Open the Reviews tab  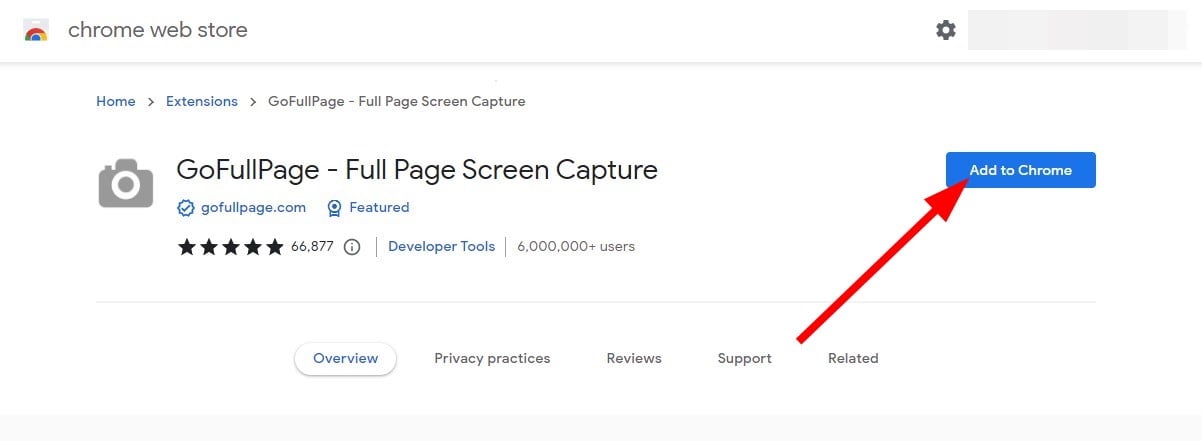tap(634, 358)
